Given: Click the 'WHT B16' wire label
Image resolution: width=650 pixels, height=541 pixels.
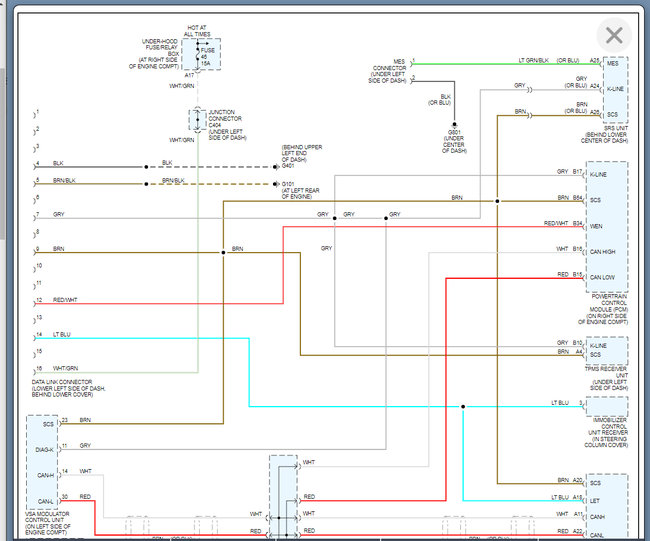Looking at the screenshot, I should coord(569,249).
